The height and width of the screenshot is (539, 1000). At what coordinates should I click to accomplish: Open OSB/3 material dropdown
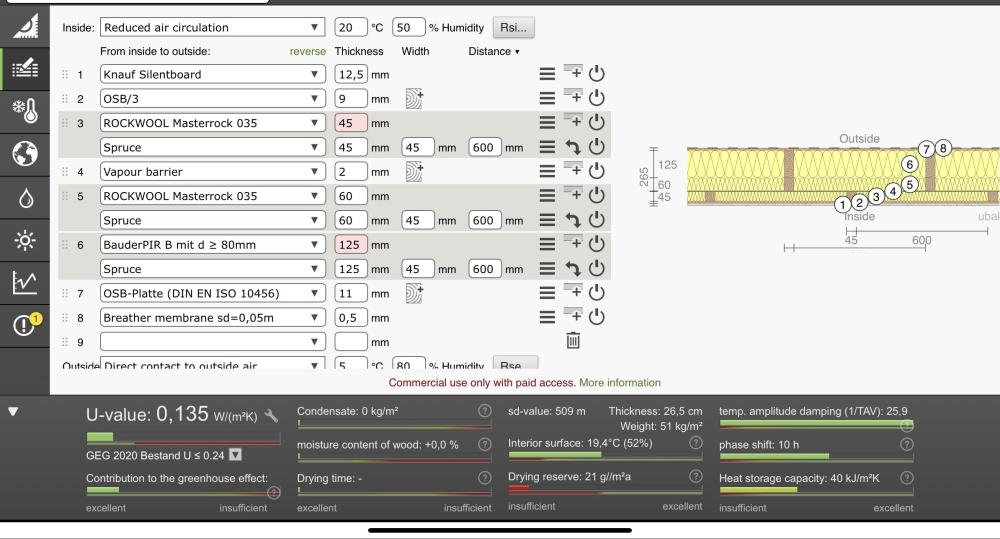[x=212, y=98]
